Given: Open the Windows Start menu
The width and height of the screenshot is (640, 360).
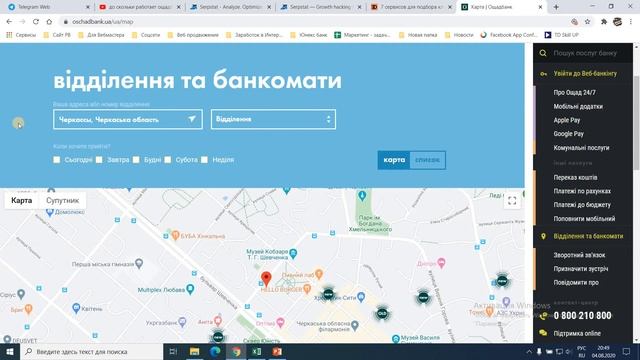Looking at the screenshot, I should 10,351.
